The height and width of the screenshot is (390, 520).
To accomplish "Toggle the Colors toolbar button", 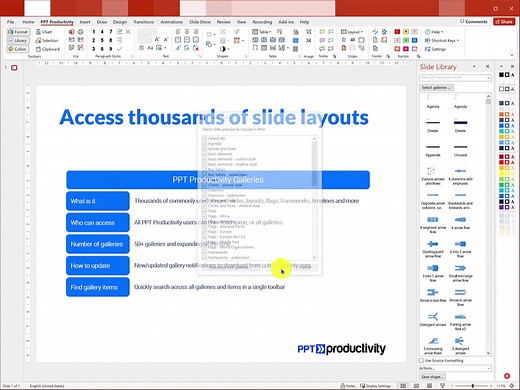I will [x=18, y=49].
